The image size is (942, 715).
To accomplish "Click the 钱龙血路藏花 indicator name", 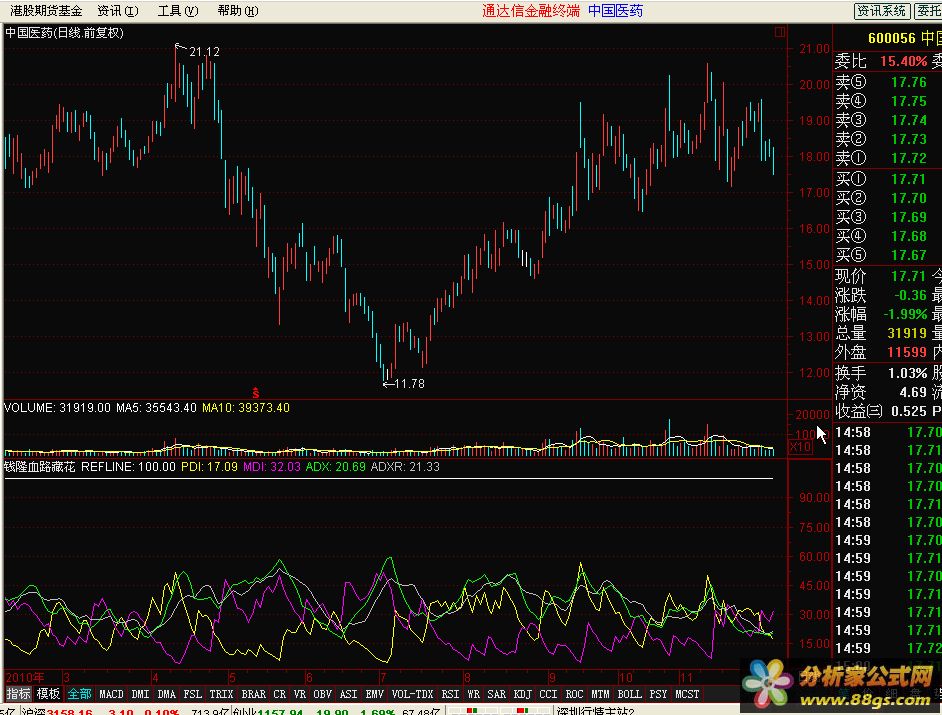I will click(x=40, y=467).
